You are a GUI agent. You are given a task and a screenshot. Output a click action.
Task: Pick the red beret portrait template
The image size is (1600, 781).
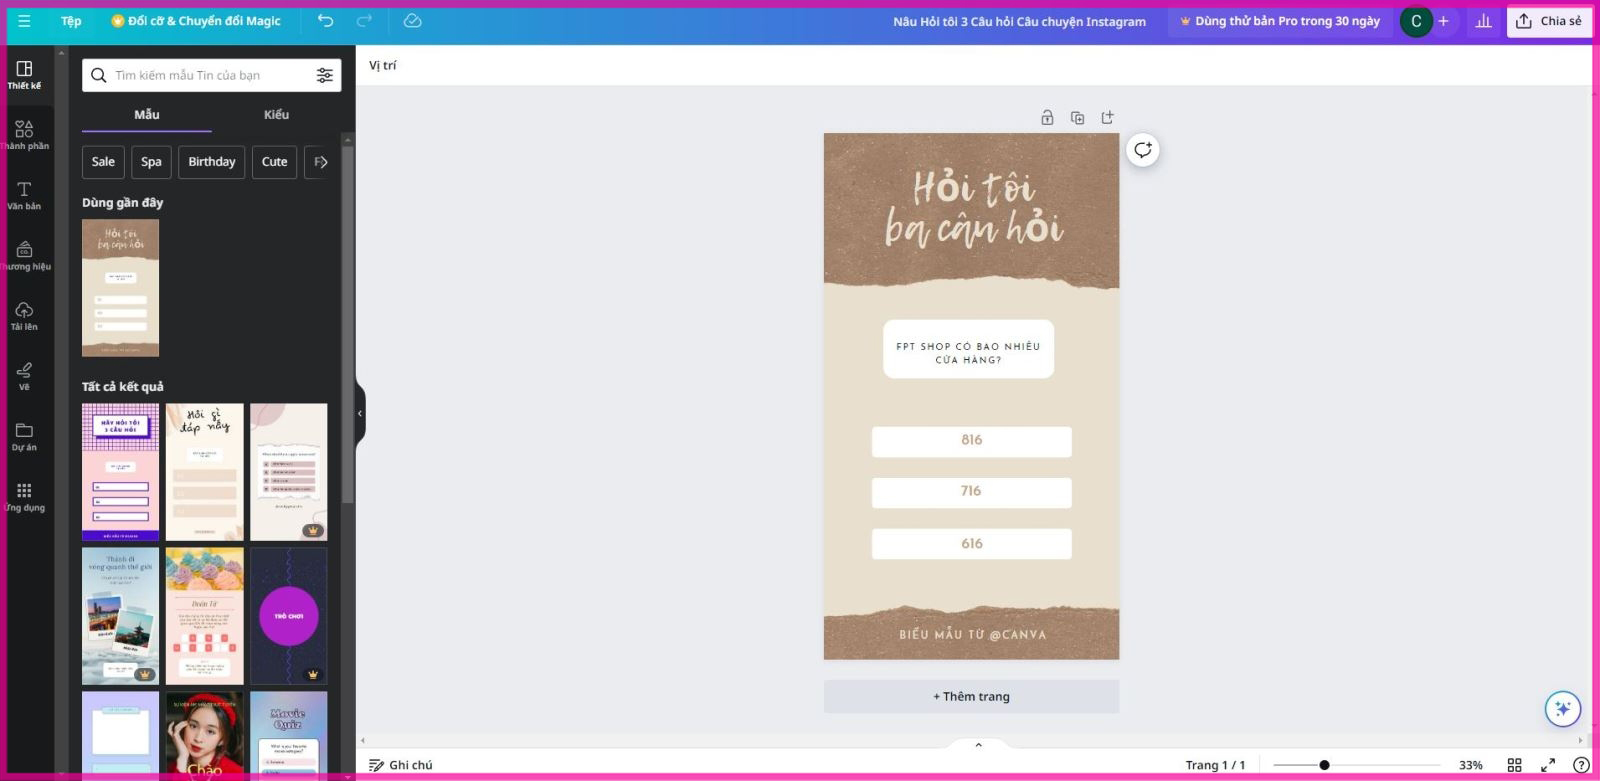click(204, 735)
